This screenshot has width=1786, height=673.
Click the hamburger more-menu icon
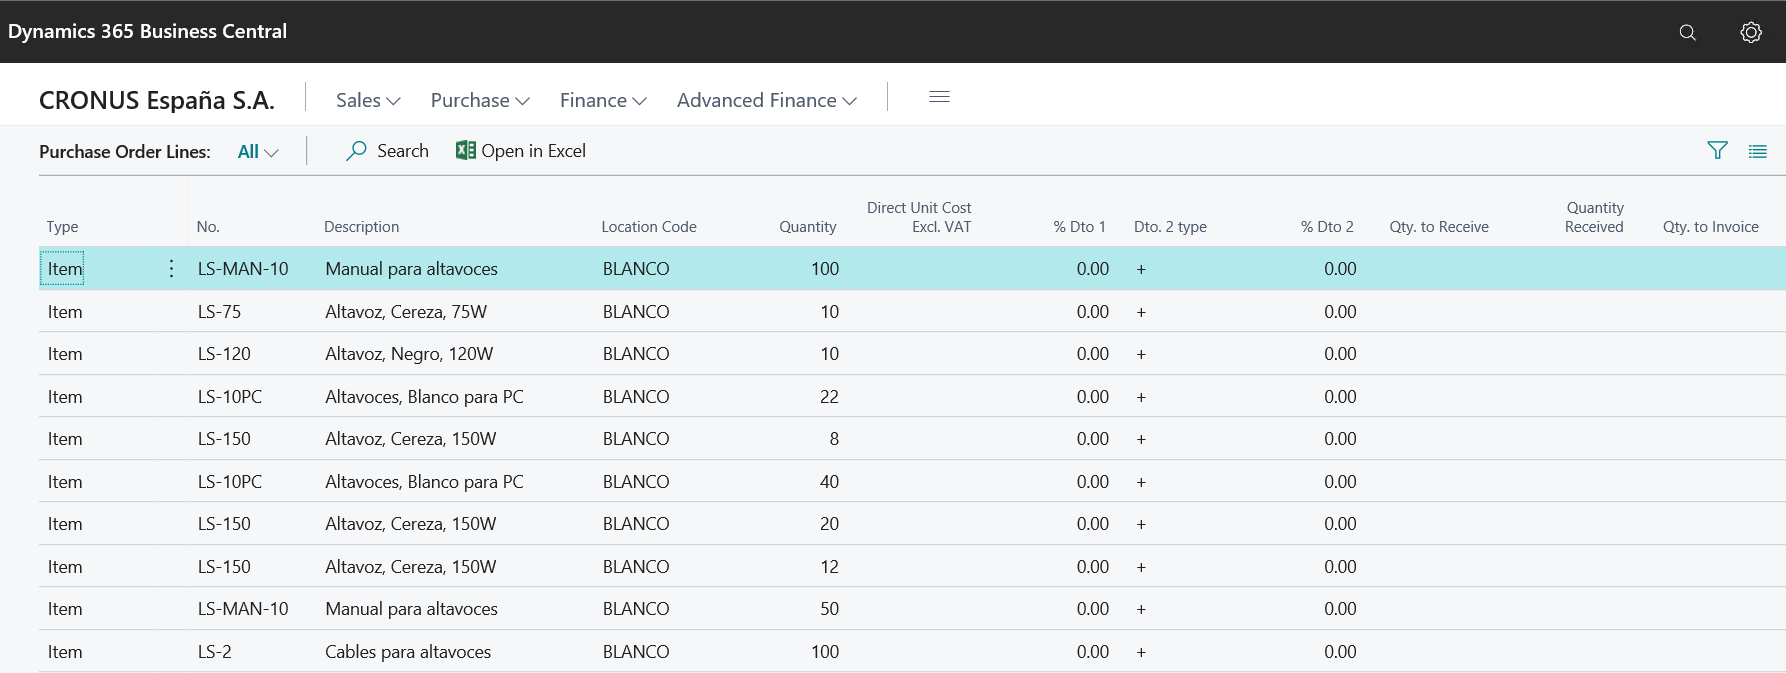coord(939,97)
